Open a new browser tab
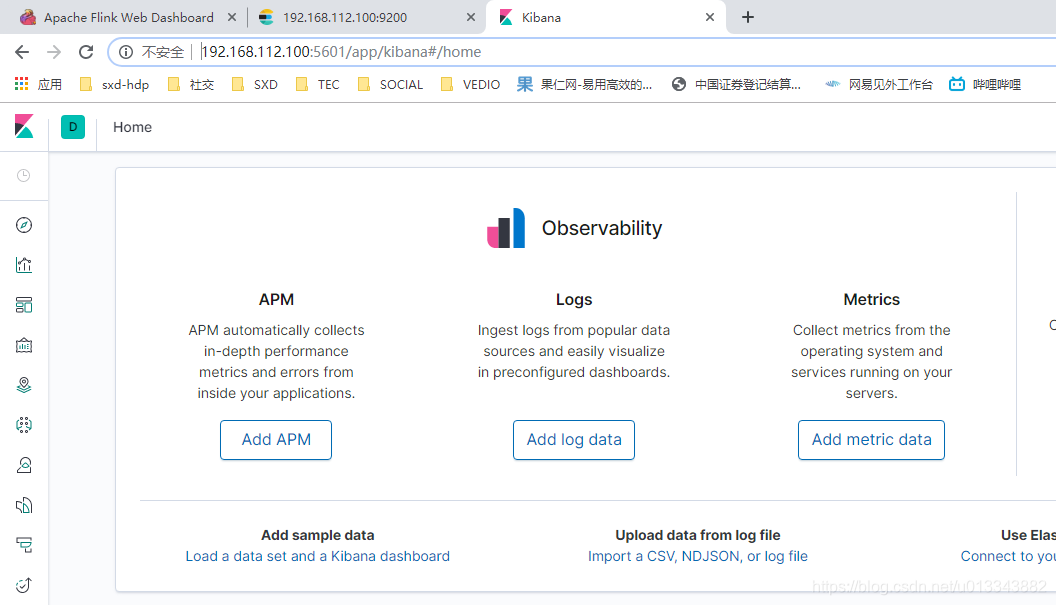This screenshot has height=605, width=1056. click(748, 18)
